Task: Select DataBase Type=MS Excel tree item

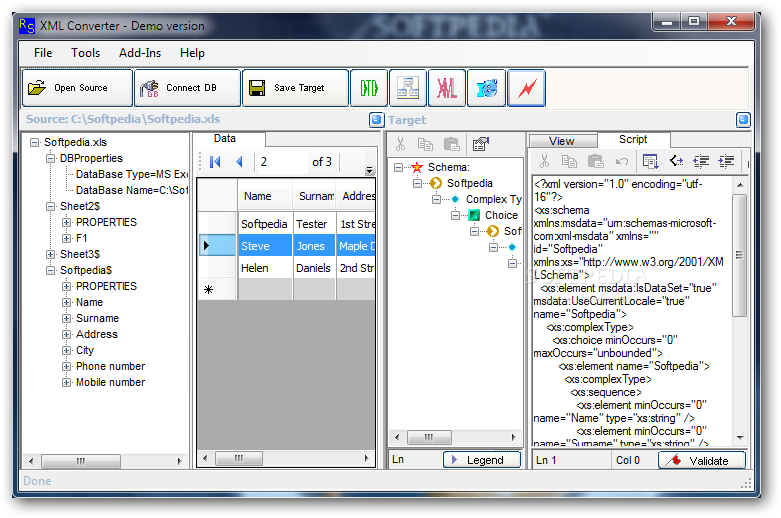Action: point(131,174)
